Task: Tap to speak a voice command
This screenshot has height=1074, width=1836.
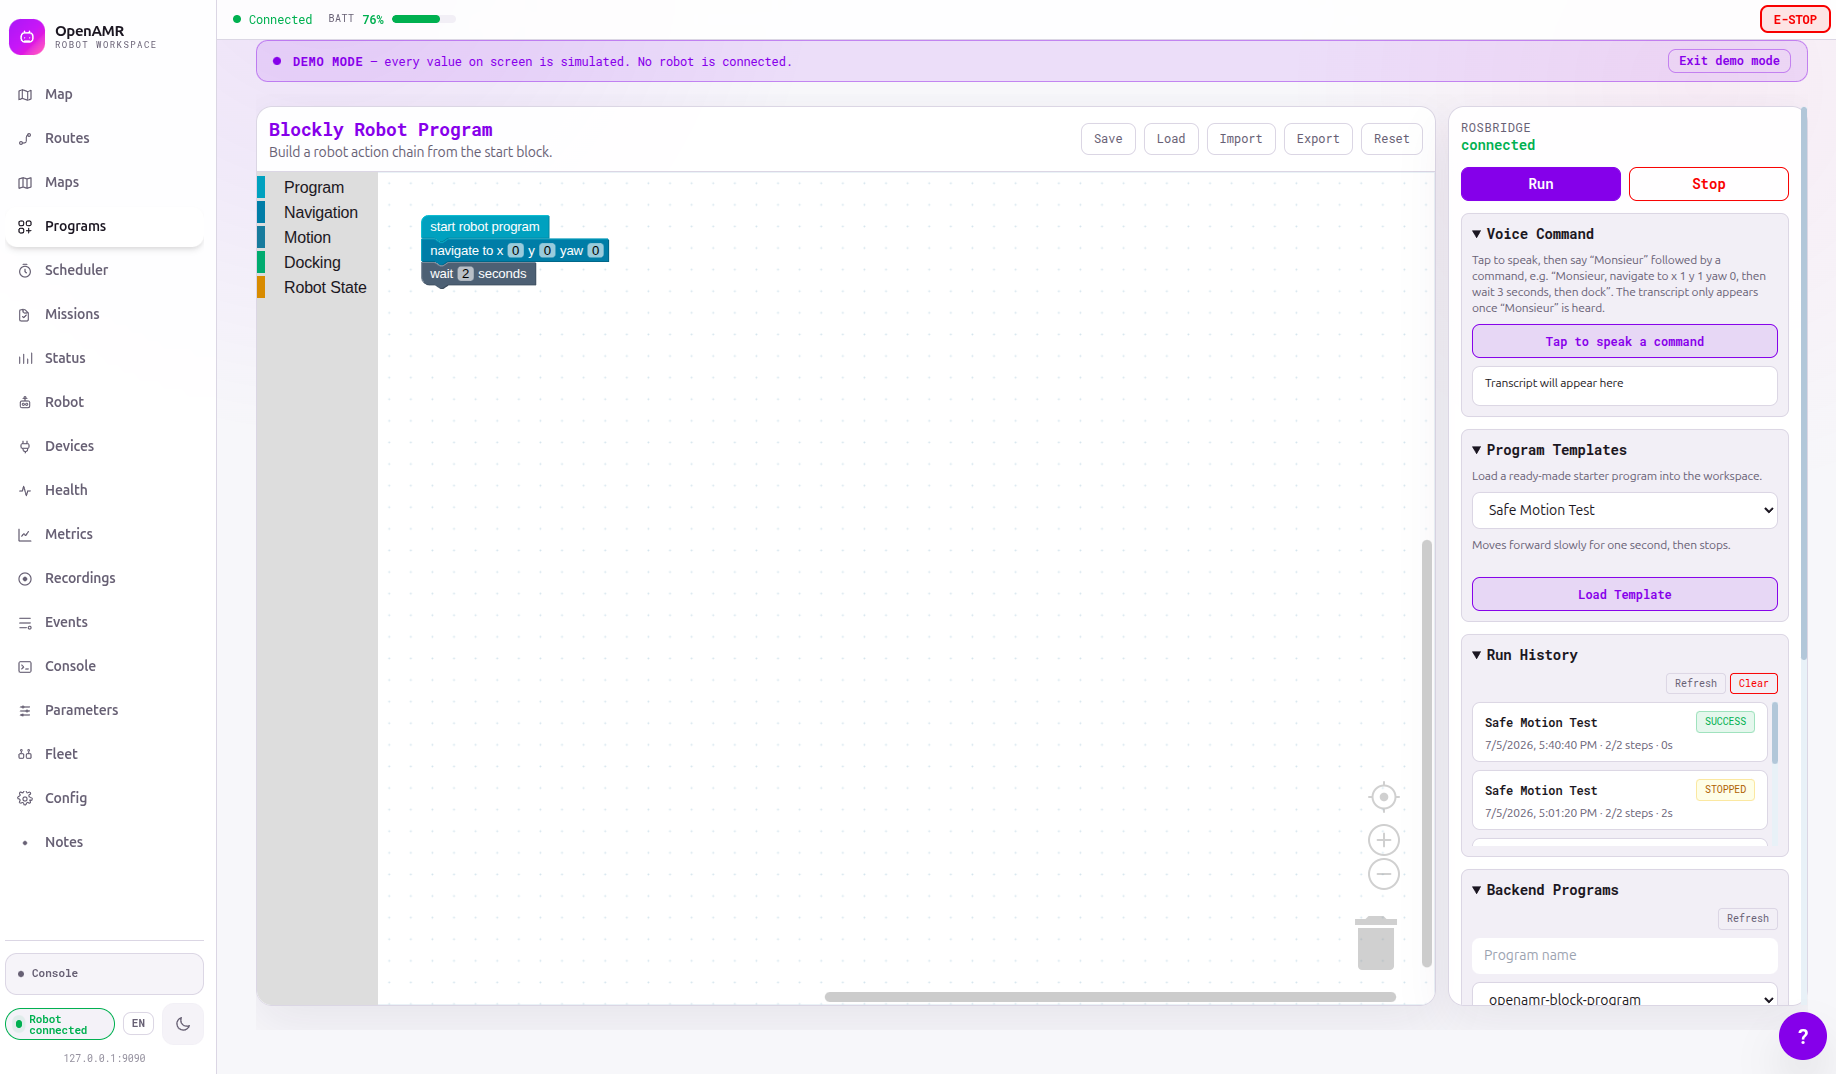Action: coord(1625,341)
